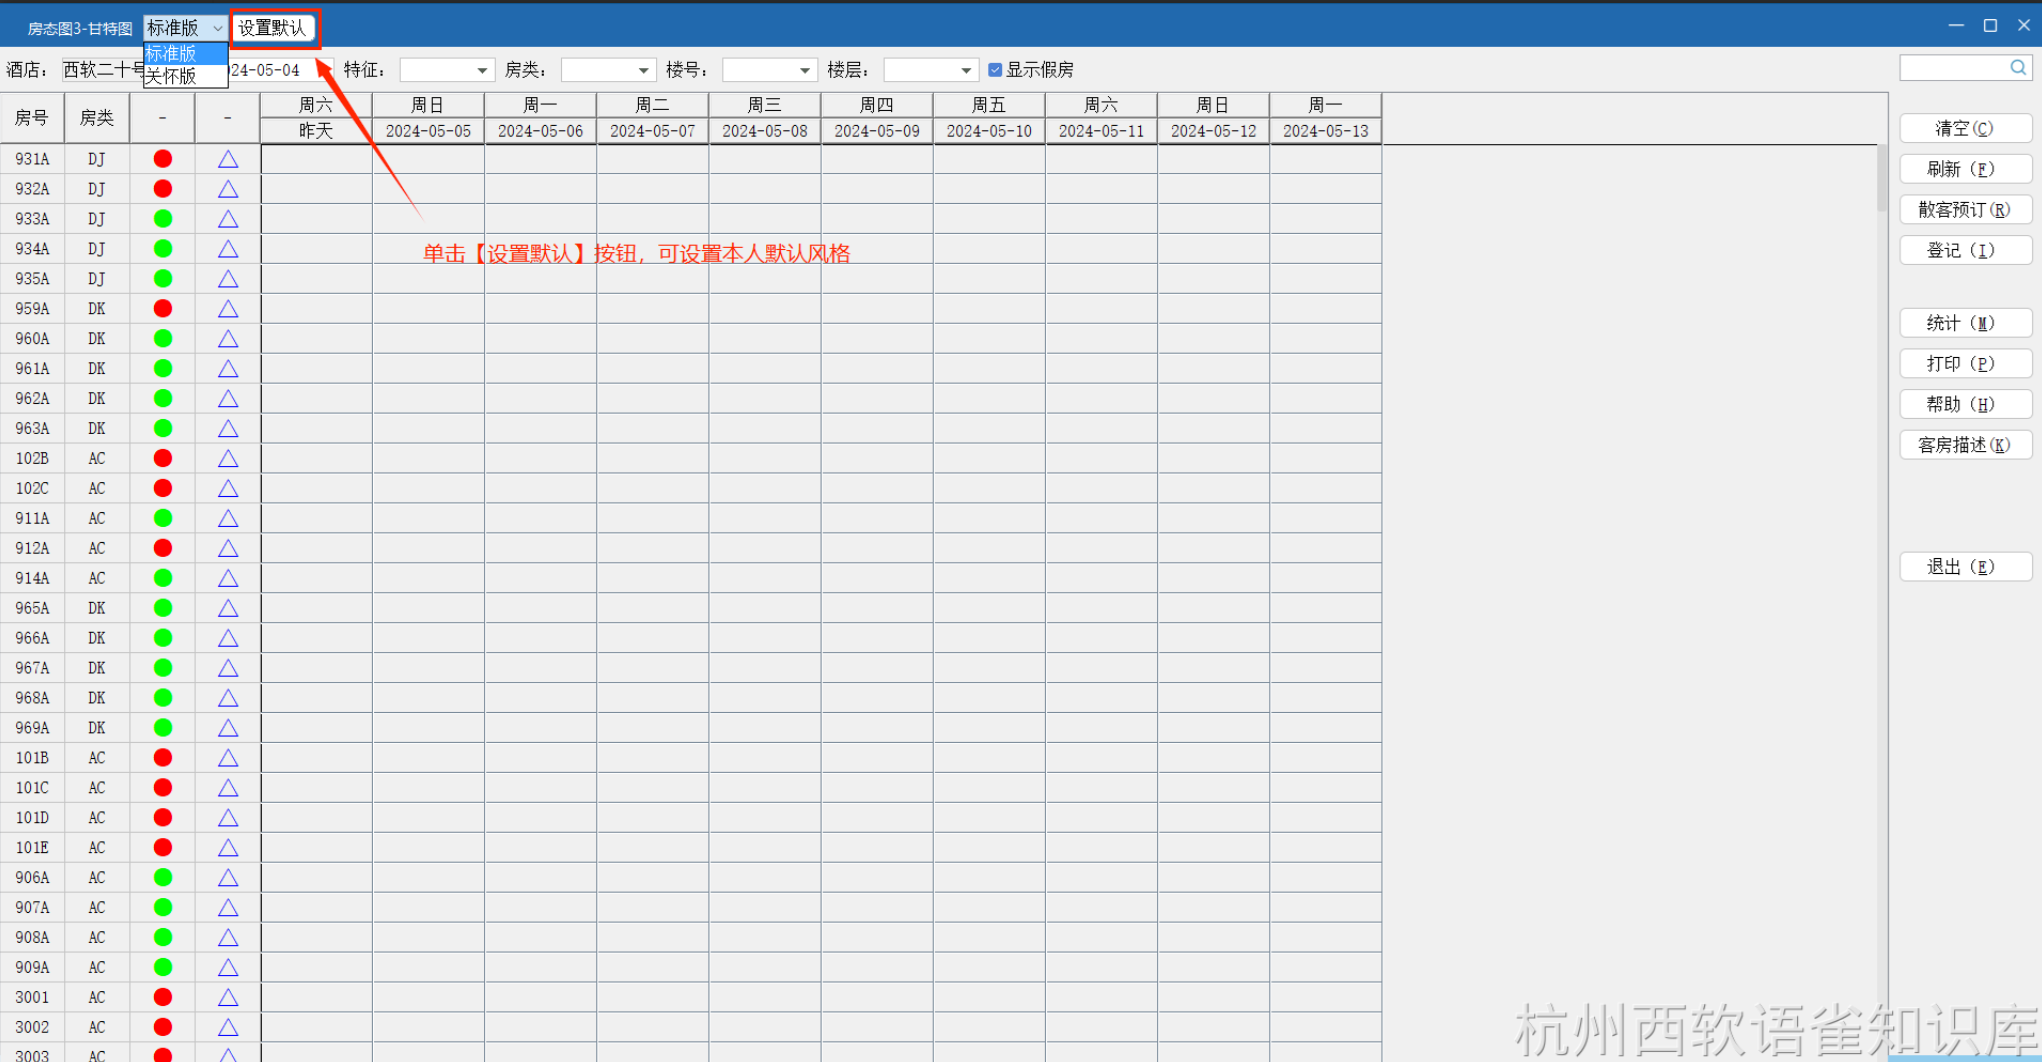Click the green status dot for room 909A
The width and height of the screenshot is (2042, 1062).
(163, 967)
